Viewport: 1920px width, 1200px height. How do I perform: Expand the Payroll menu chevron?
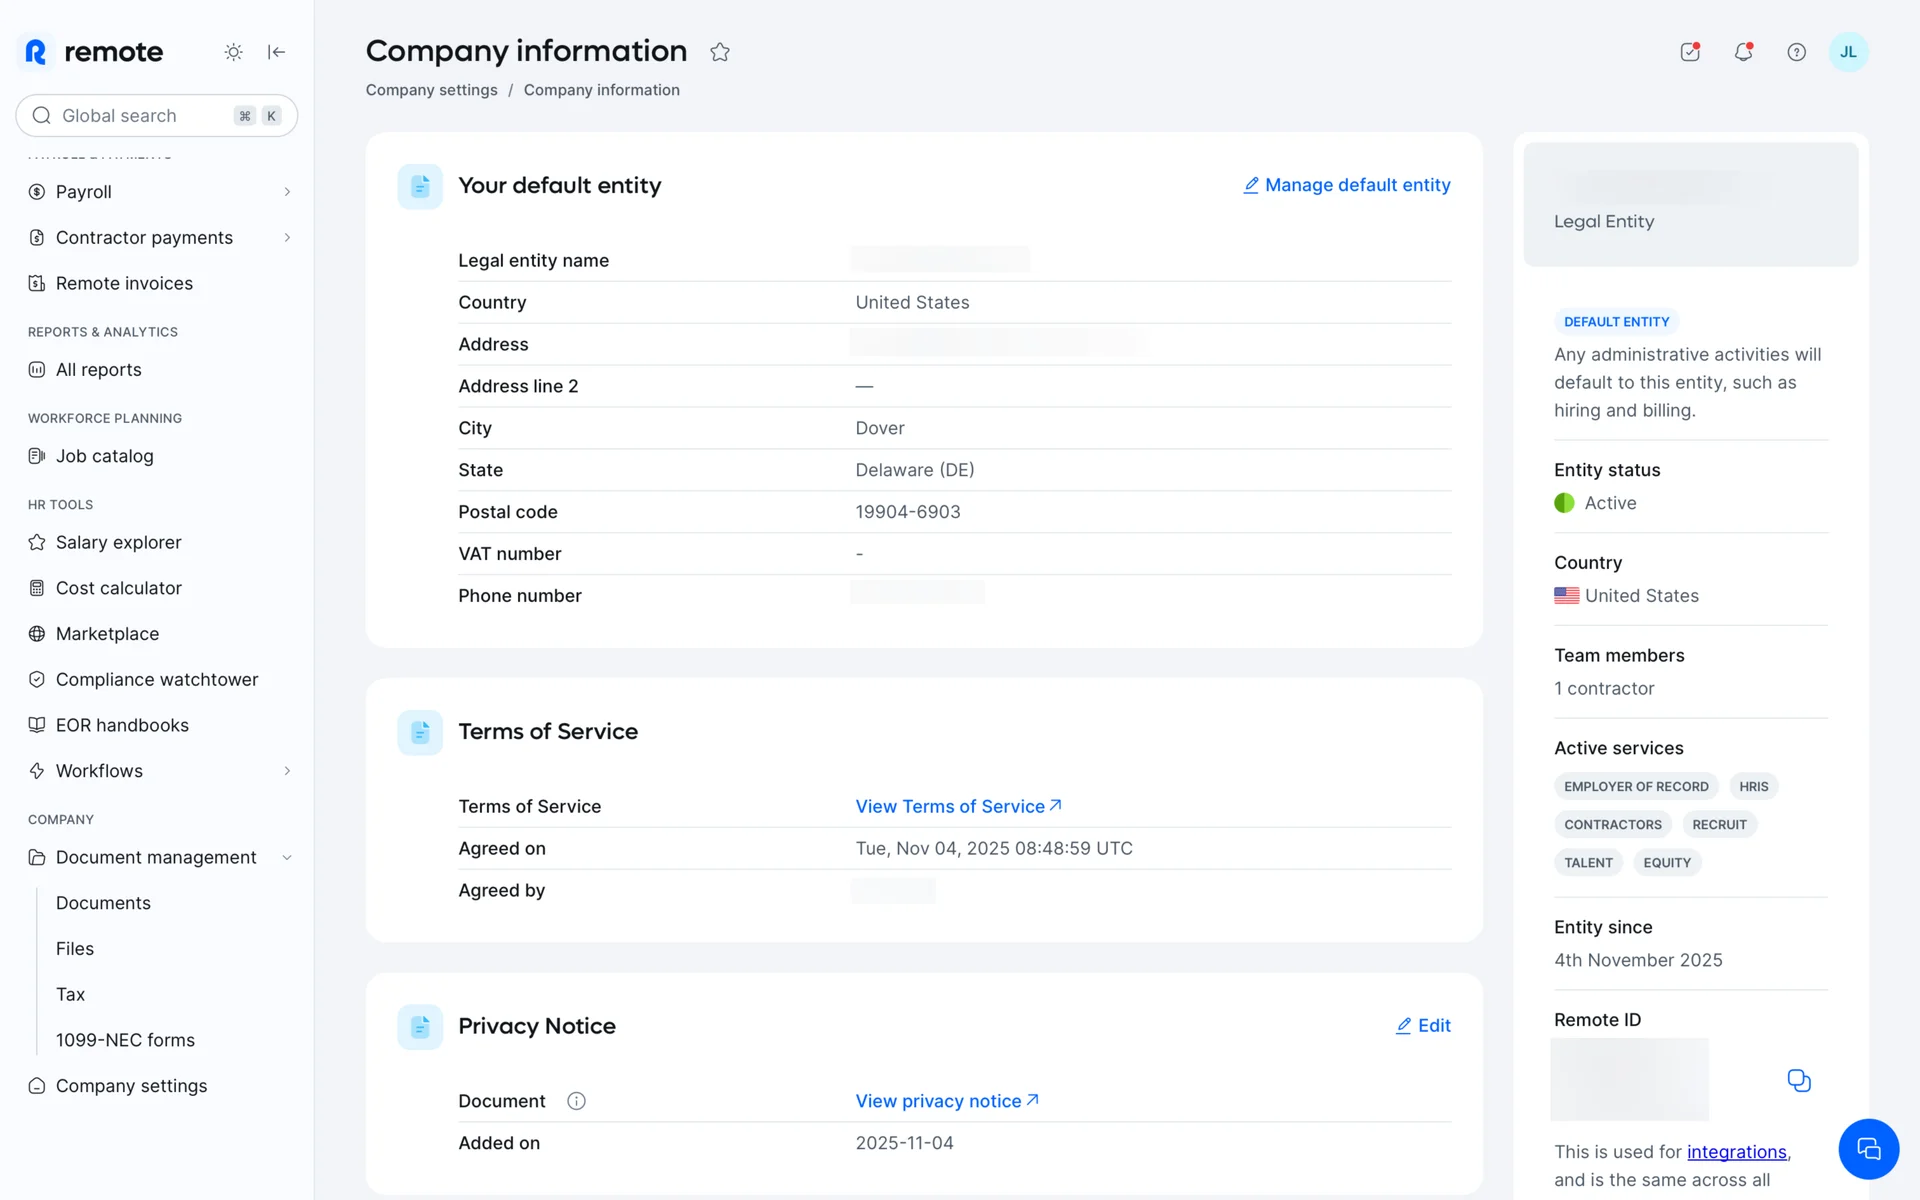click(287, 192)
